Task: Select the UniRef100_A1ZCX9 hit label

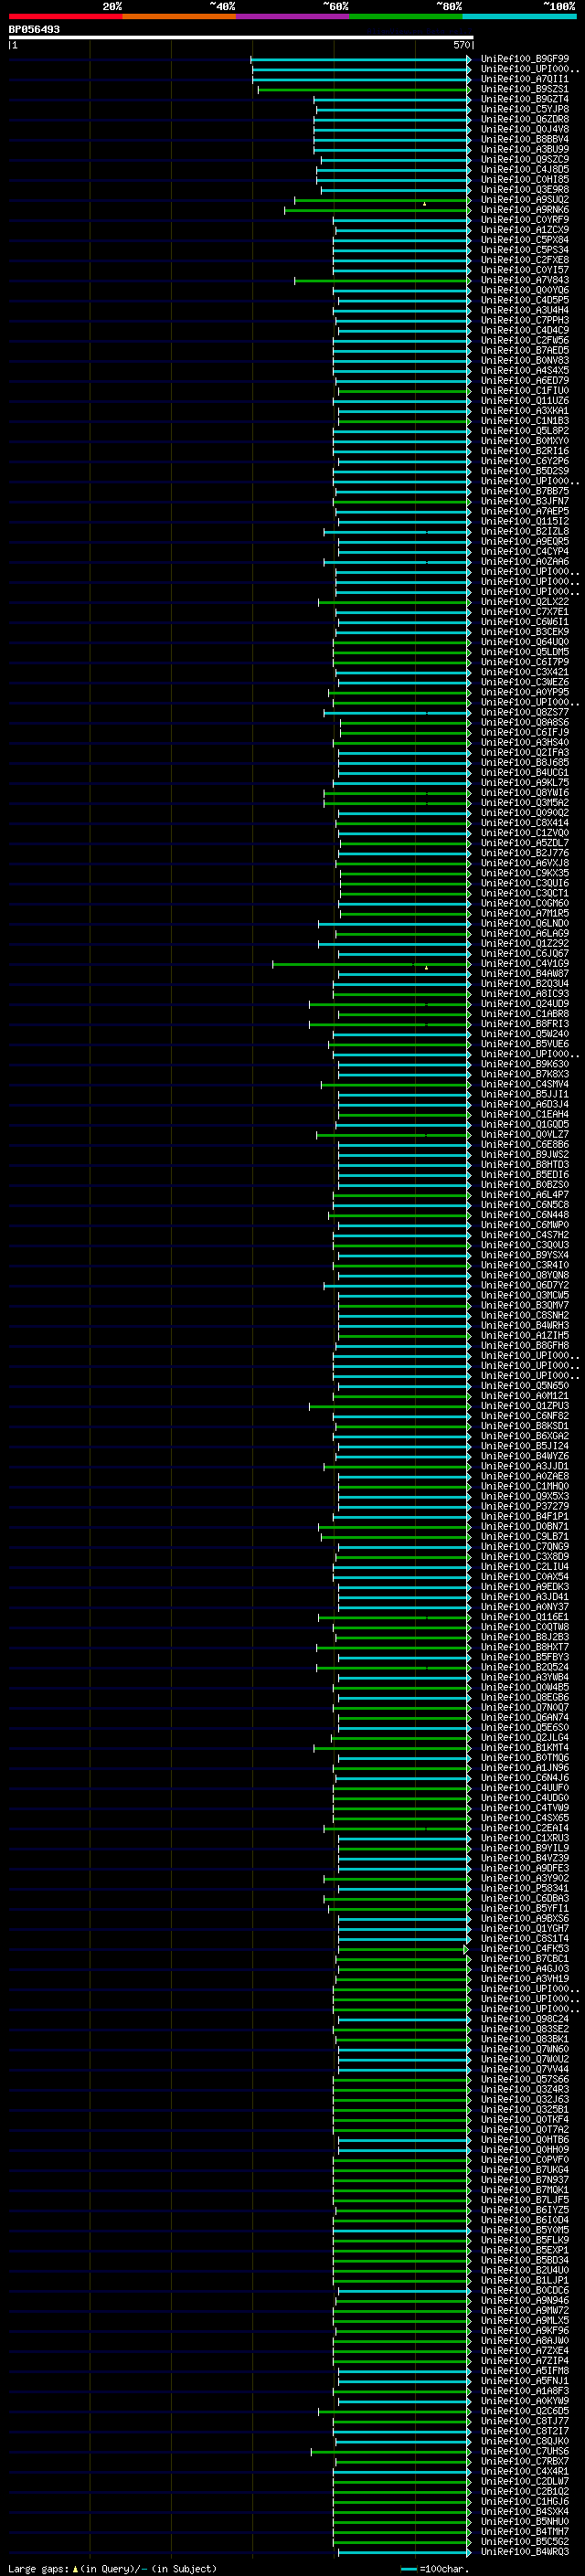Action: [525, 230]
